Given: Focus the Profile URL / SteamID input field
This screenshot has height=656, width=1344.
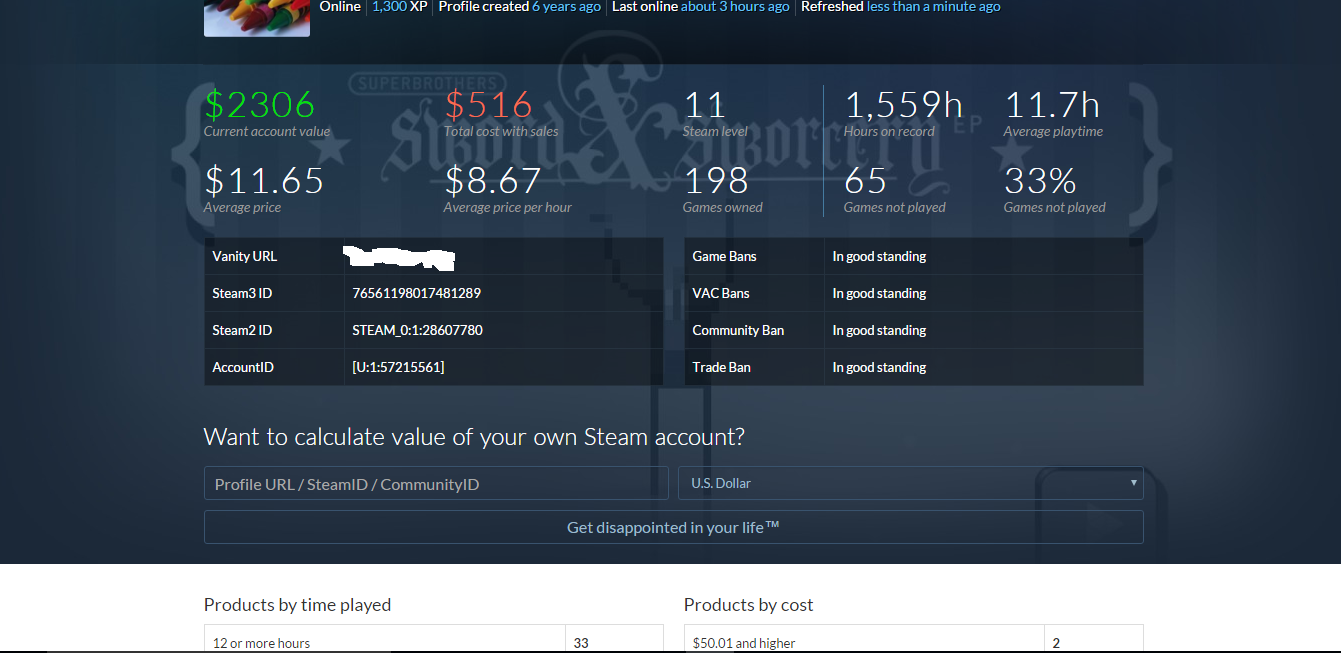Looking at the screenshot, I should tap(436, 484).
